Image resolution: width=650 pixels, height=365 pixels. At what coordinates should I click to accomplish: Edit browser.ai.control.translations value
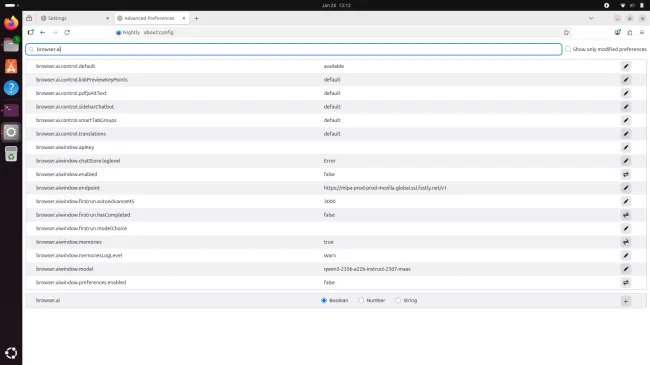pyautogui.click(x=626, y=134)
